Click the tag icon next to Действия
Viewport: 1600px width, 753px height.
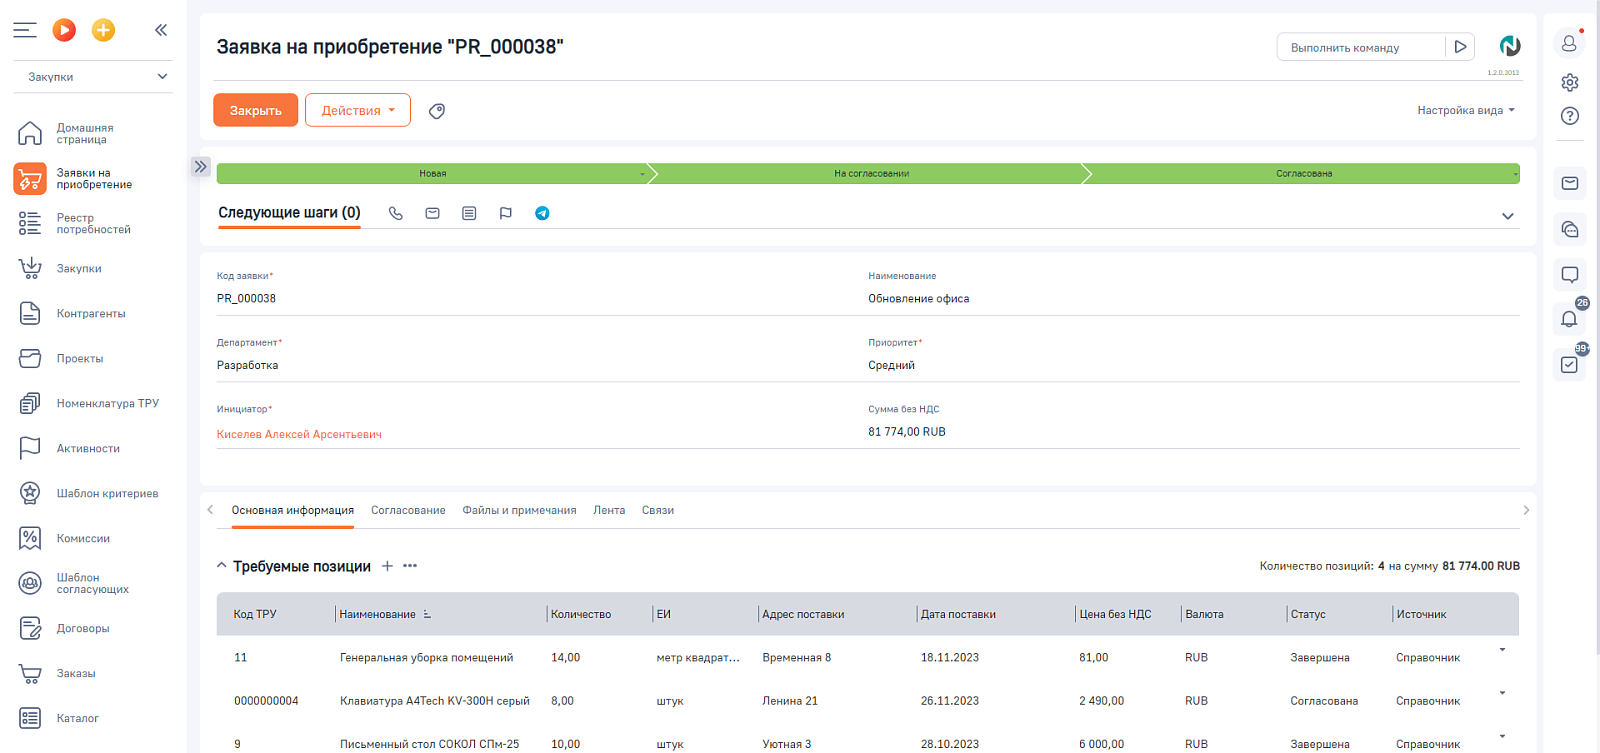coord(437,111)
